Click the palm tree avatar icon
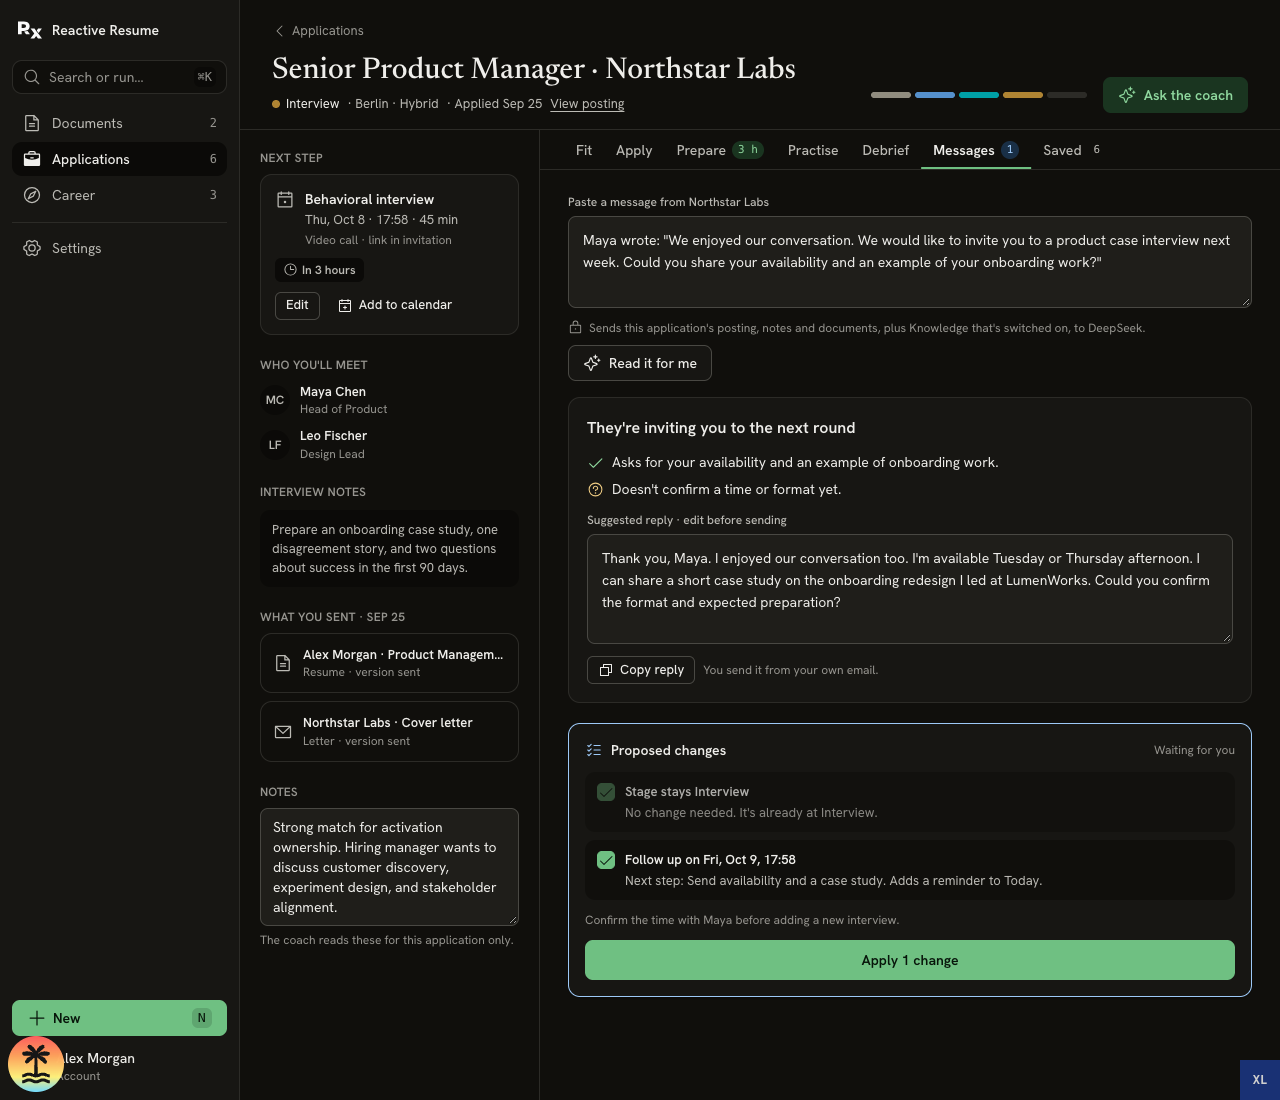Image resolution: width=1280 pixels, height=1100 pixels. 36,1064
